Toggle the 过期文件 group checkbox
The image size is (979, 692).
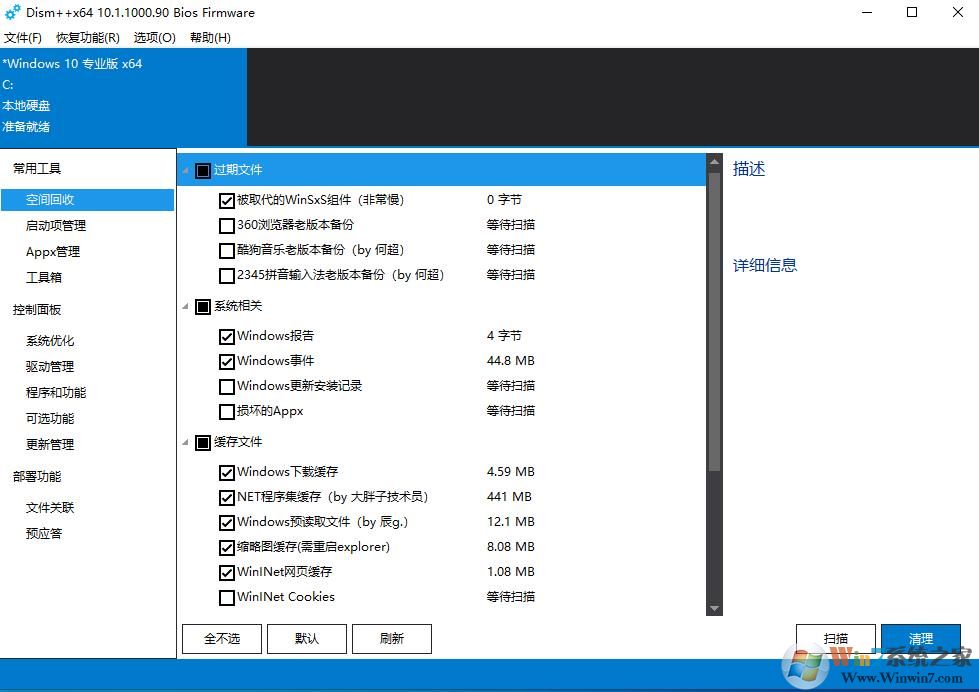(203, 171)
